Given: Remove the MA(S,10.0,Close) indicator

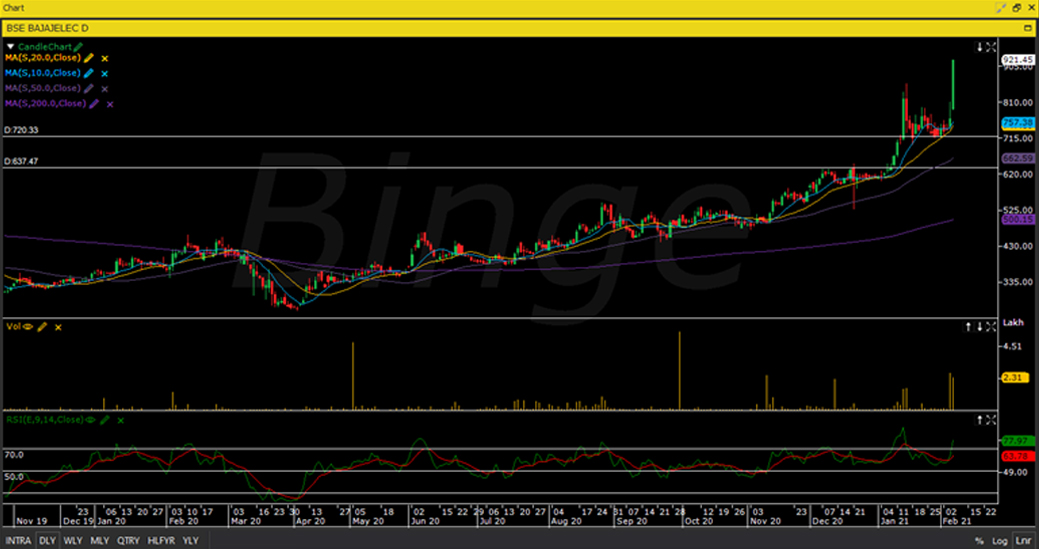Looking at the screenshot, I should coord(105,74).
